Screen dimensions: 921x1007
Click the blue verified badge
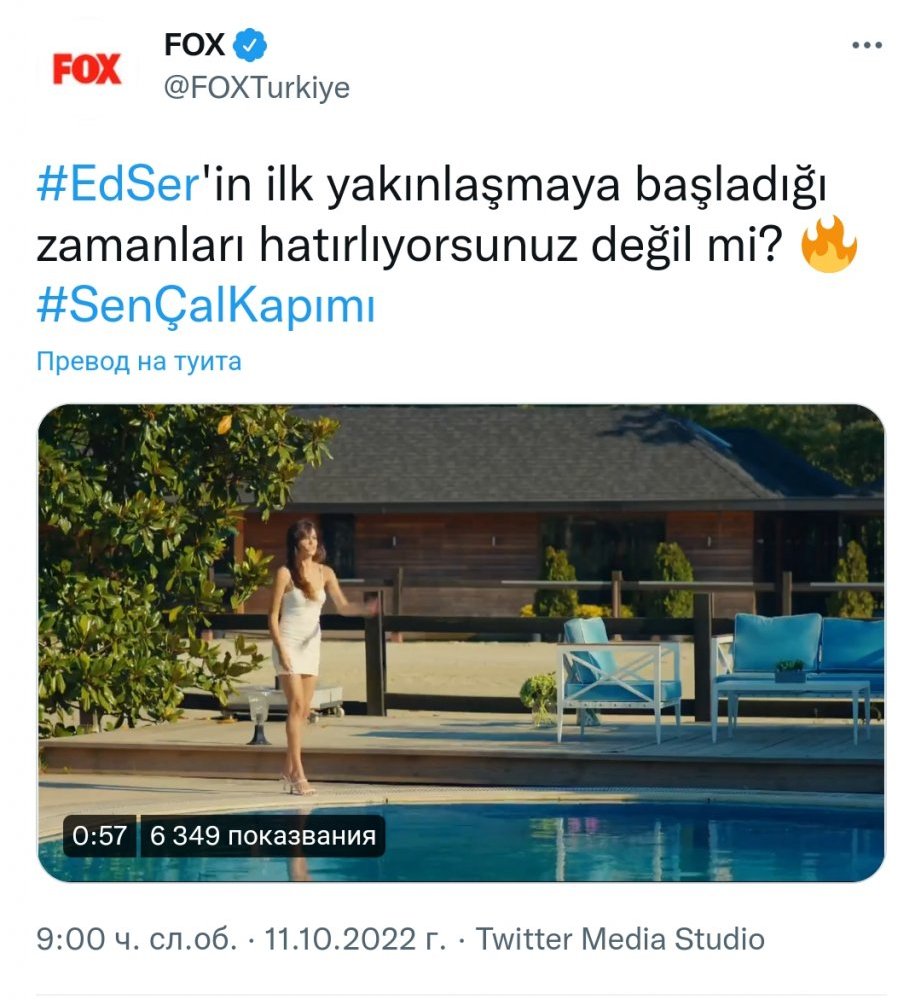[x=249, y=45]
